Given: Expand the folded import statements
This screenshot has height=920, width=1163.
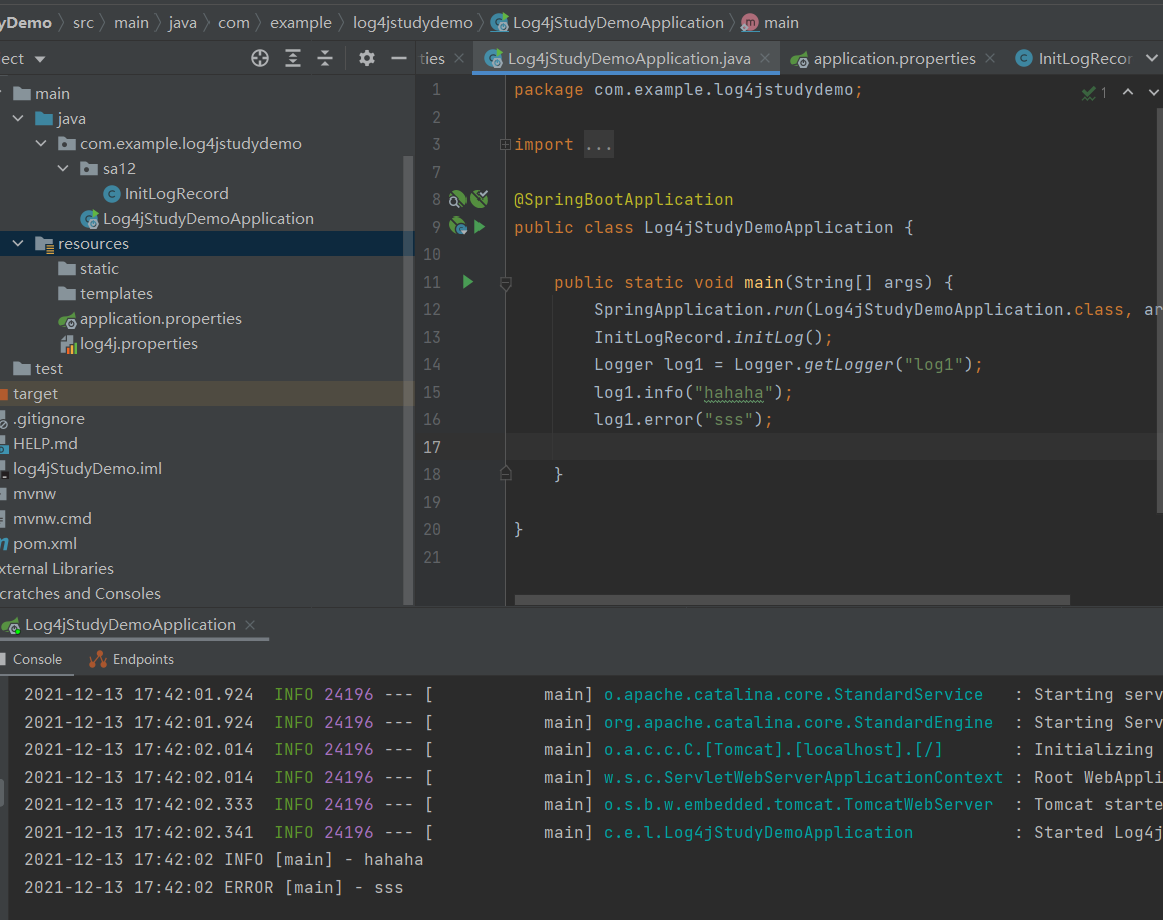Looking at the screenshot, I should (x=505, y=145).
